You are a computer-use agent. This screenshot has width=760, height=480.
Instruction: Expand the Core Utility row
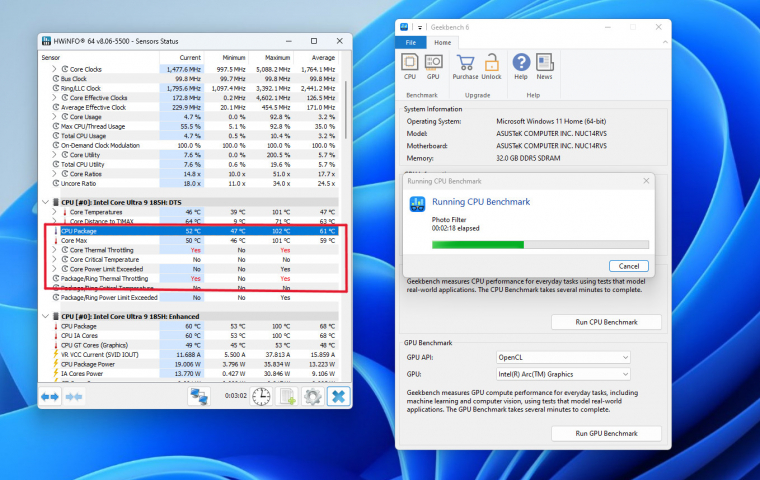click(x=54, y=155)
